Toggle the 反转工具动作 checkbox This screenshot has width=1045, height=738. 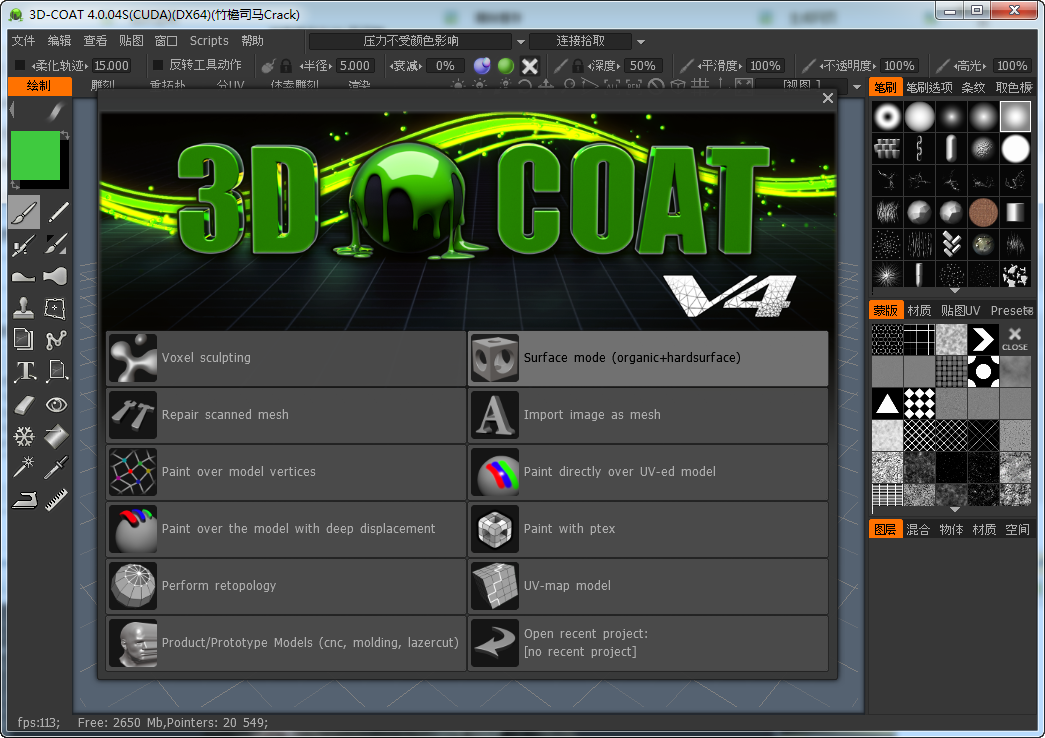coord(158,65)
